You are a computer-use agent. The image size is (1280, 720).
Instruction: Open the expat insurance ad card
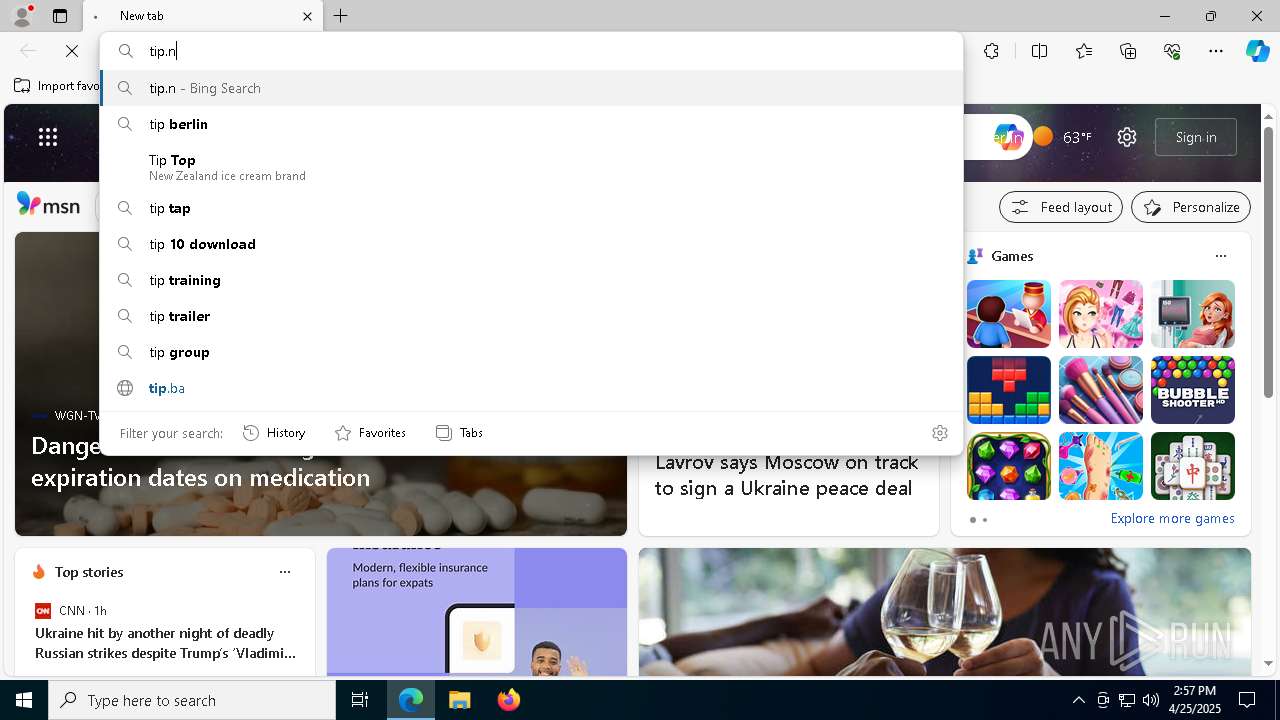(477, 612)
